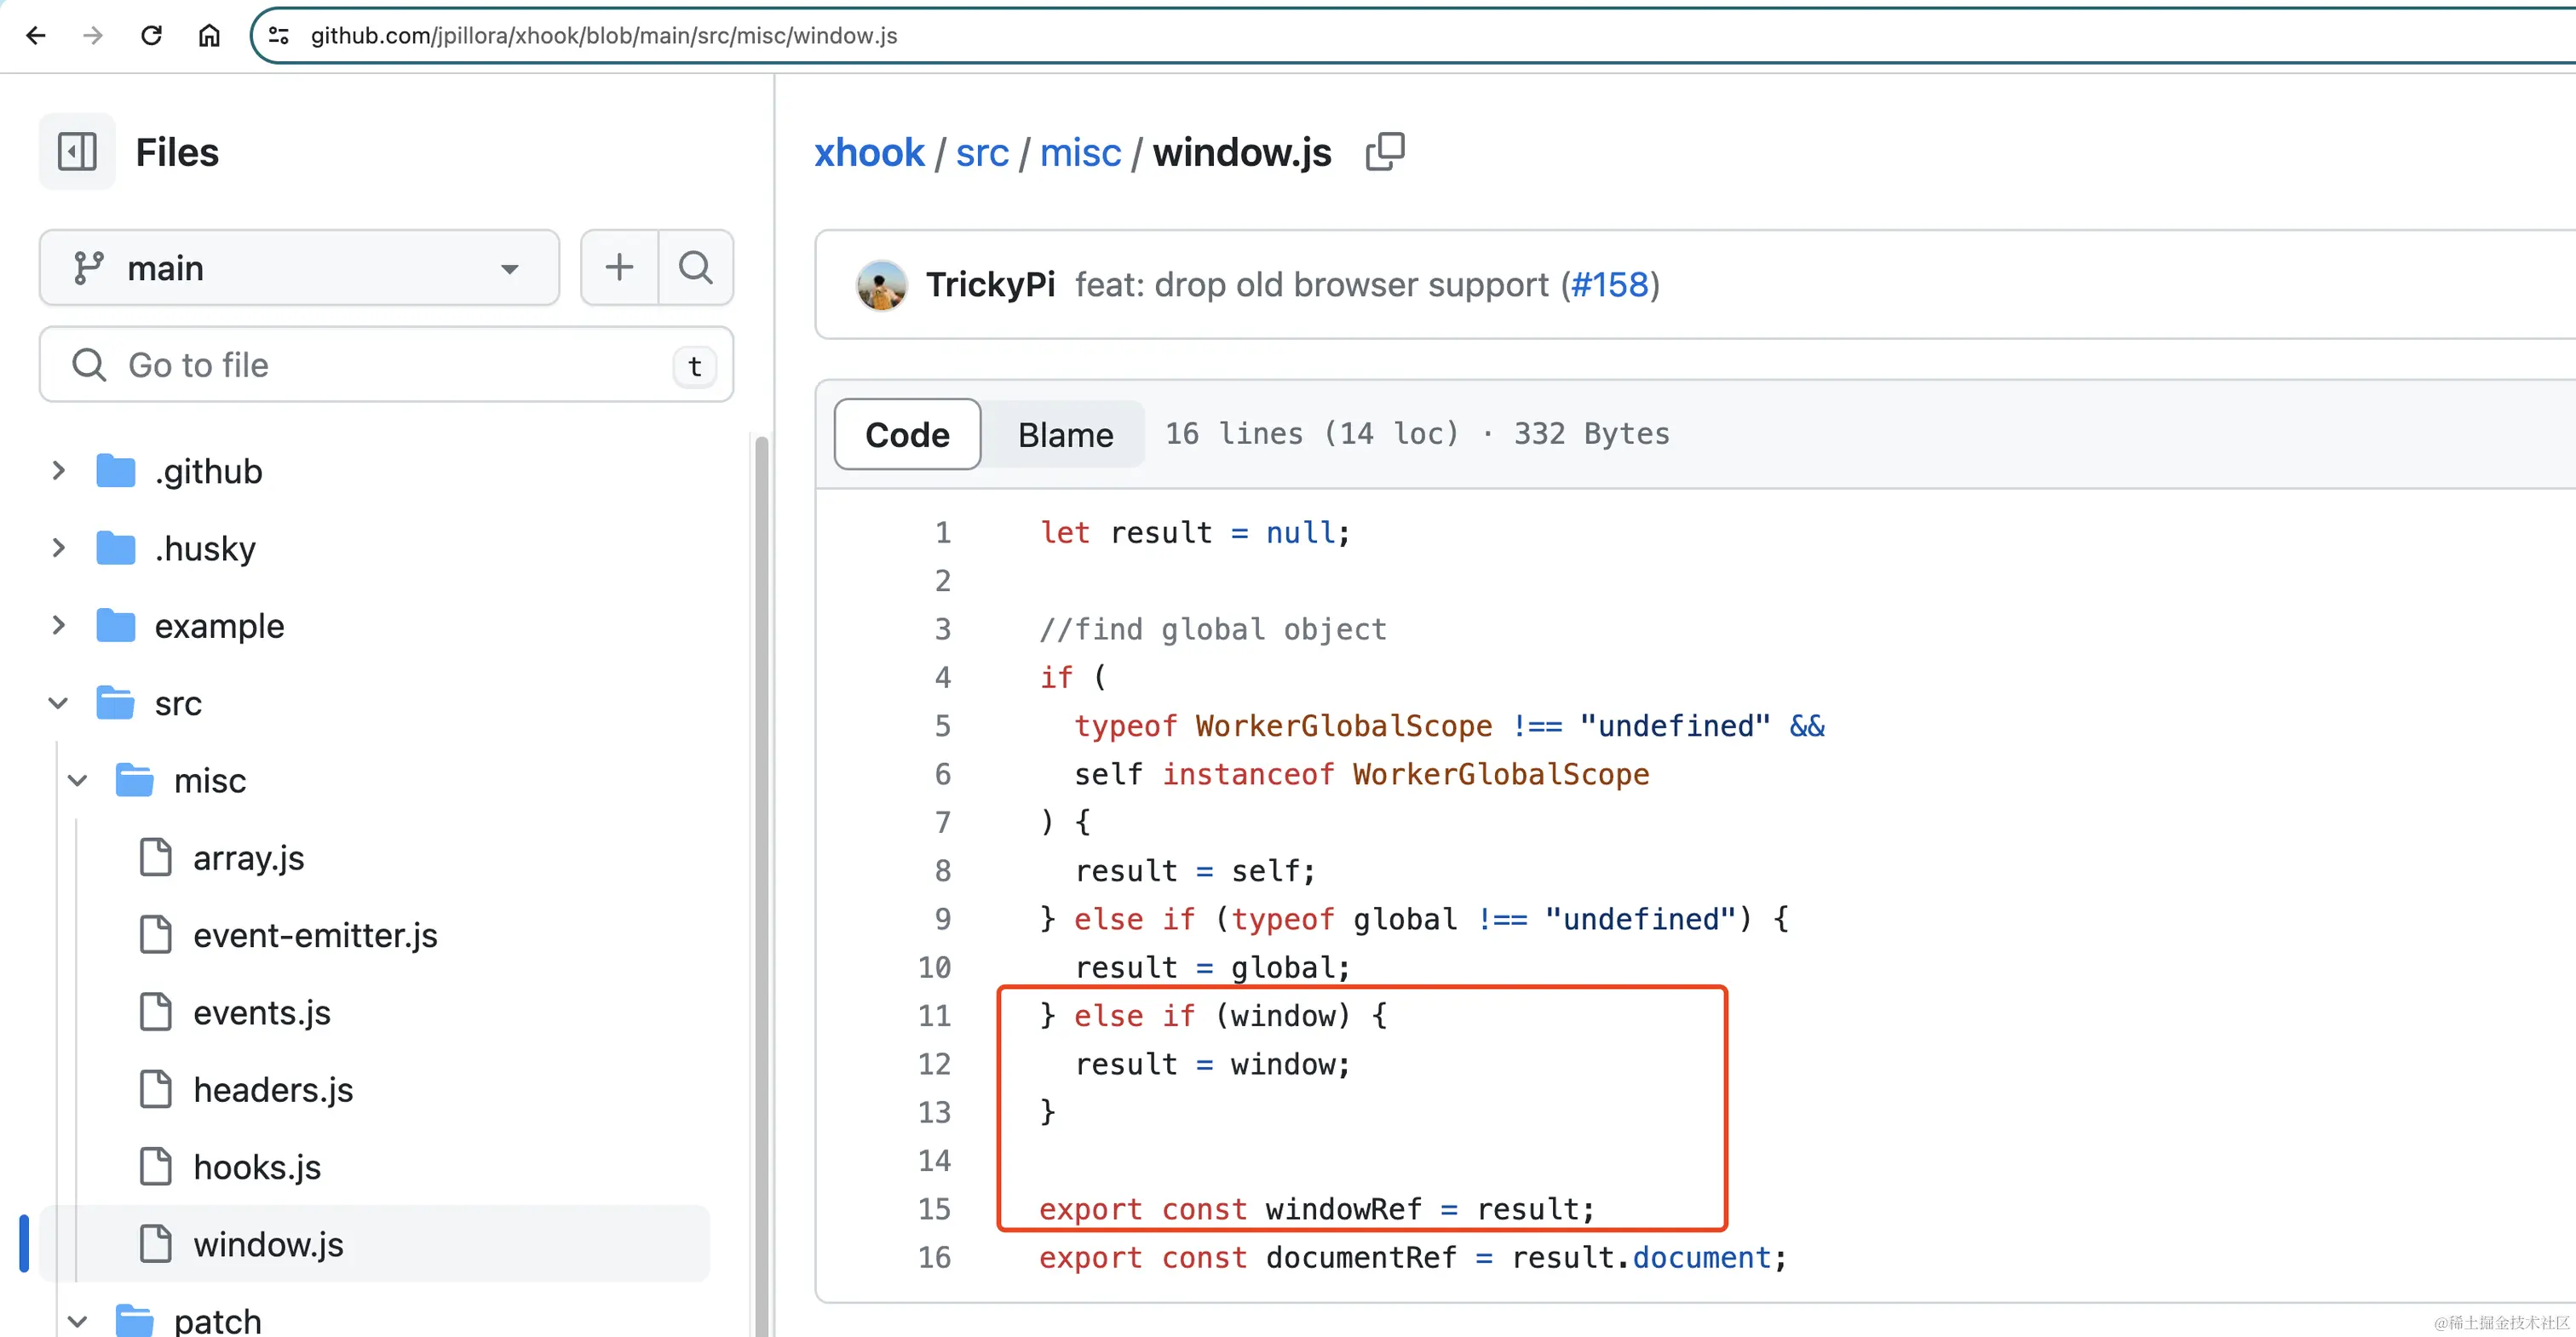This screenshot has height=1337, width=2576.
Task: Collapse the src folder
Action: pyautogui.click(x=59, y=703)
